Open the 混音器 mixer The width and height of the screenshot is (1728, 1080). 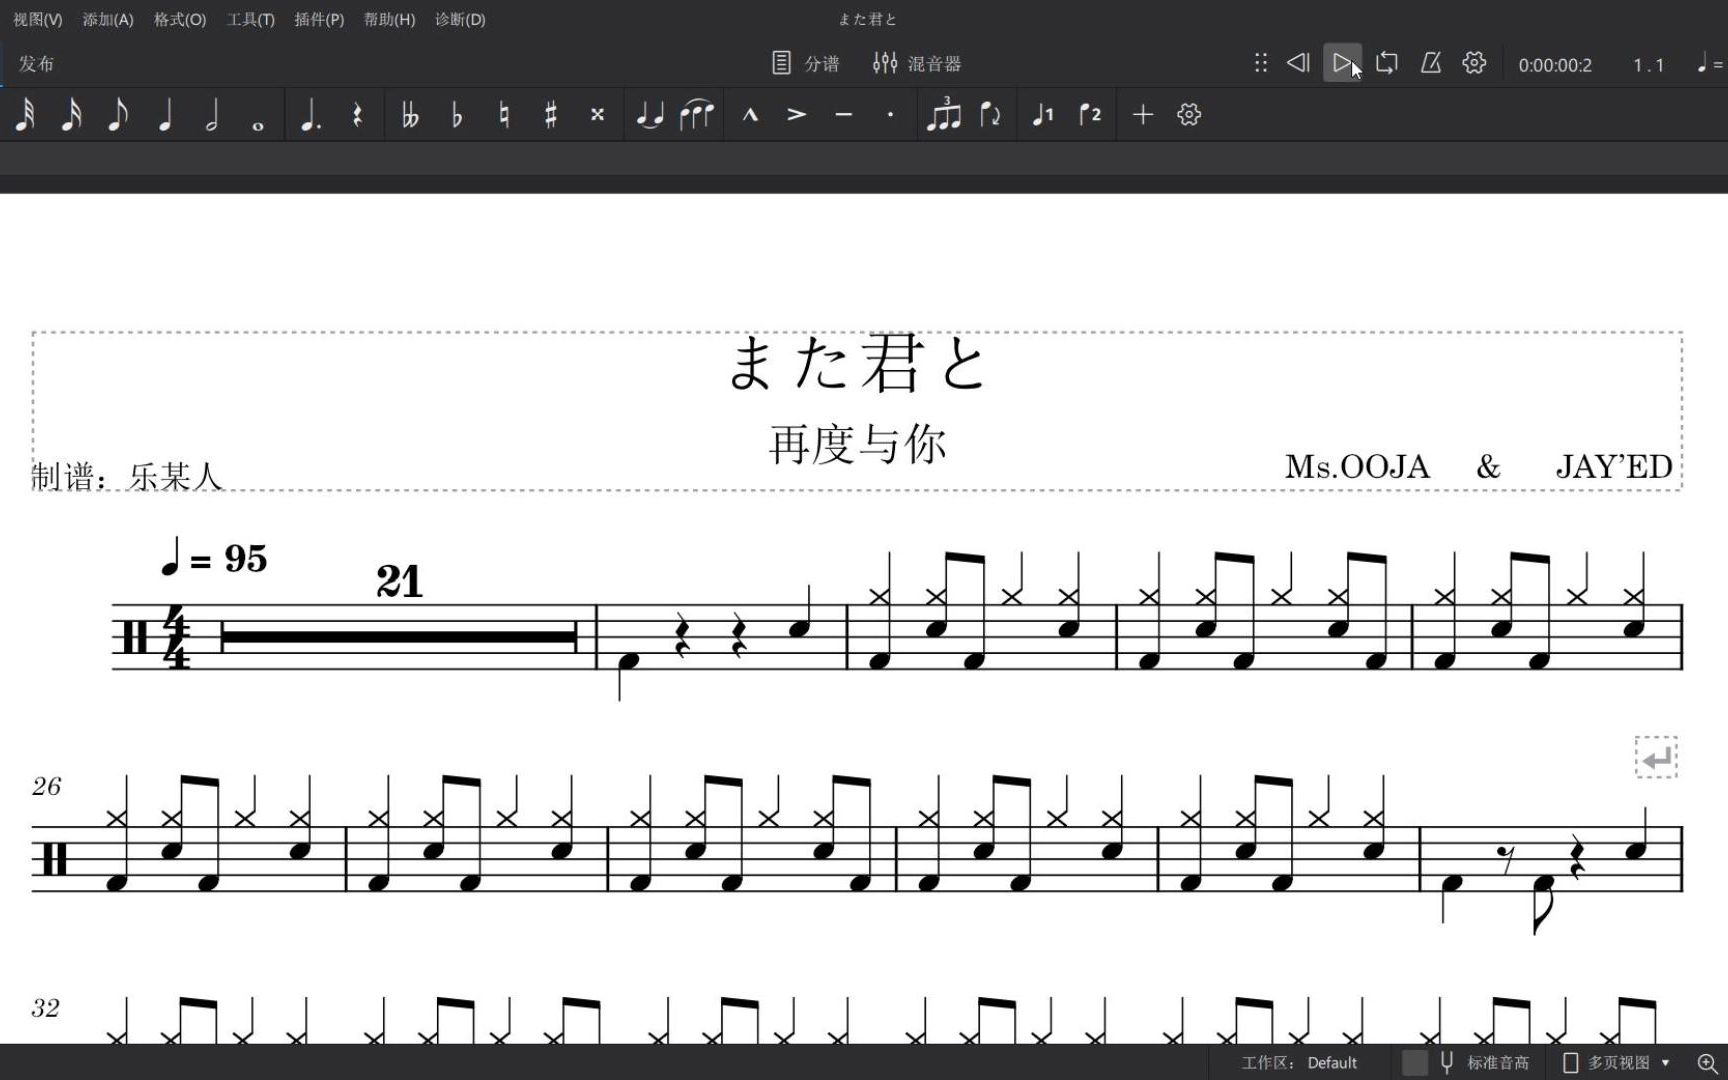point(916,63)
